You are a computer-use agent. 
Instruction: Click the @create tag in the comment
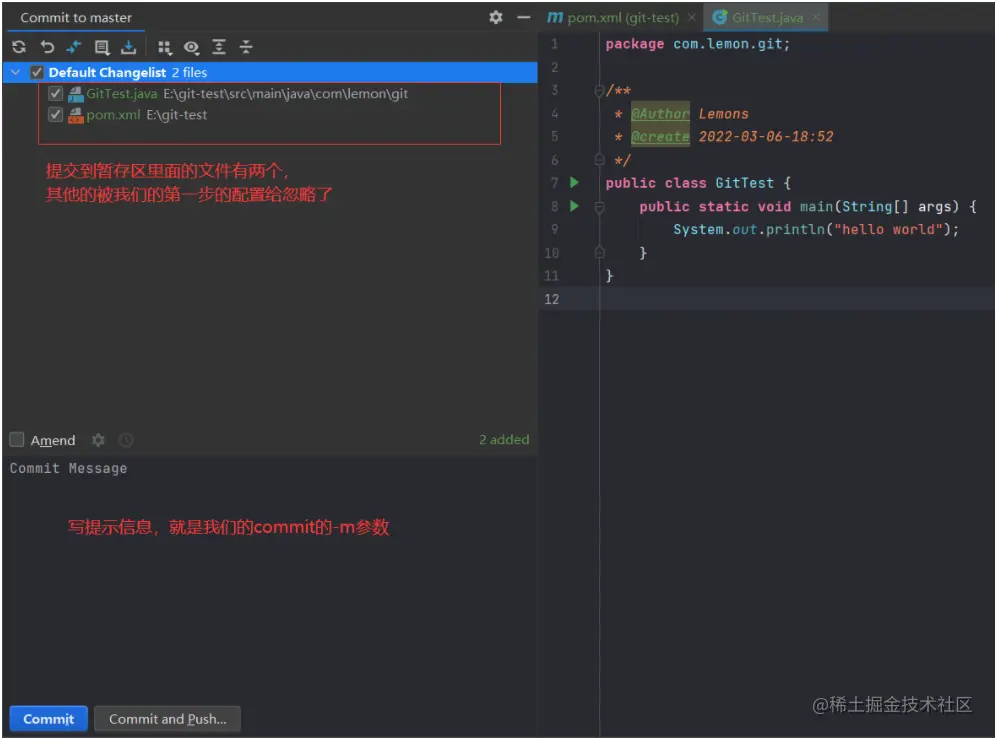[x=660, y=137]
